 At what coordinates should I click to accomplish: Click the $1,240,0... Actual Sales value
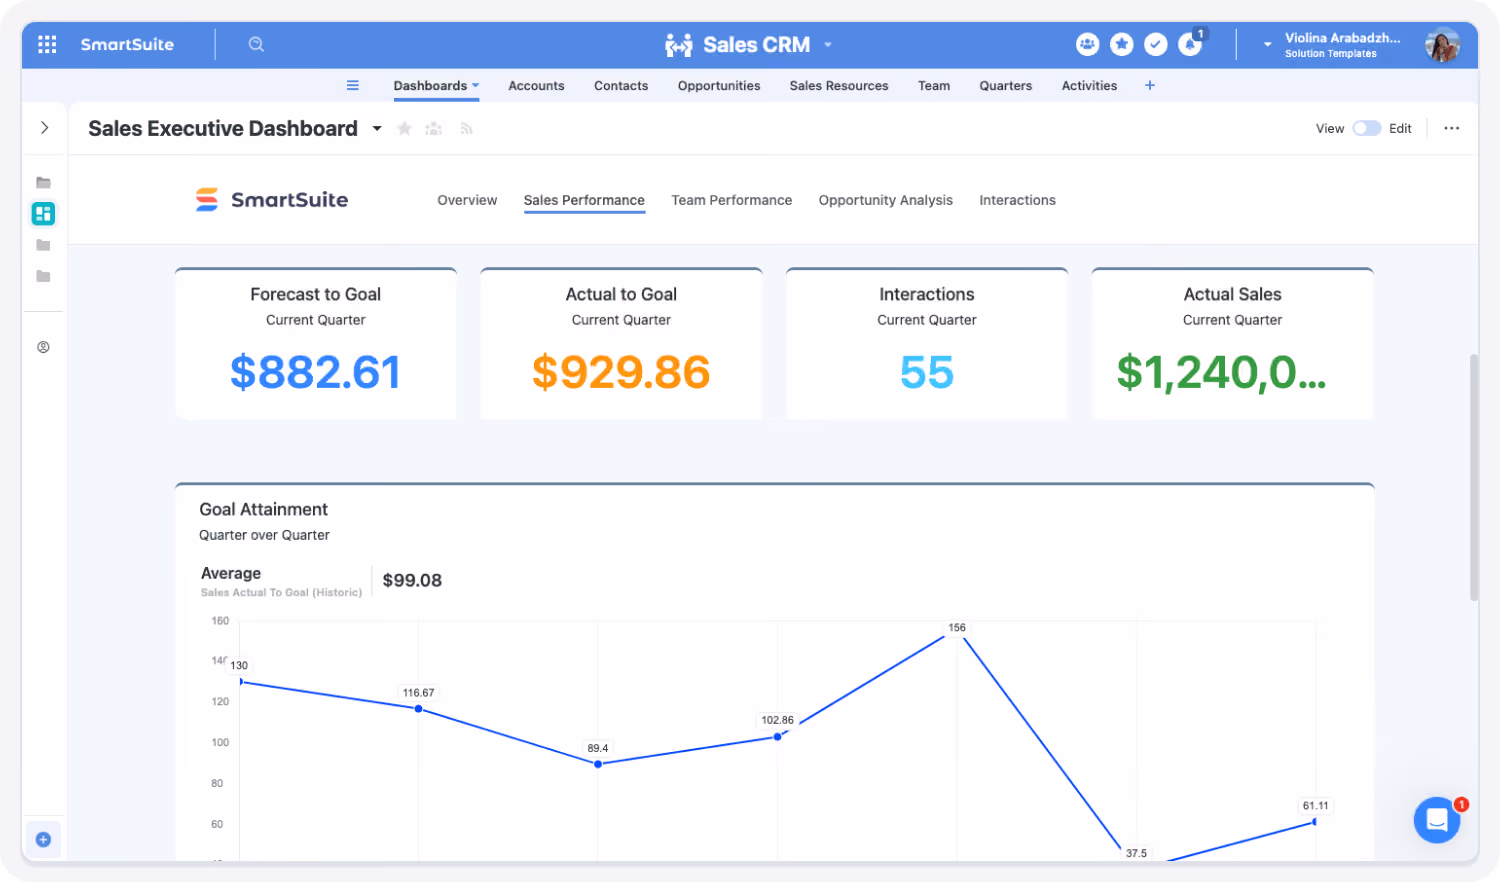[x=1221, y=372]
